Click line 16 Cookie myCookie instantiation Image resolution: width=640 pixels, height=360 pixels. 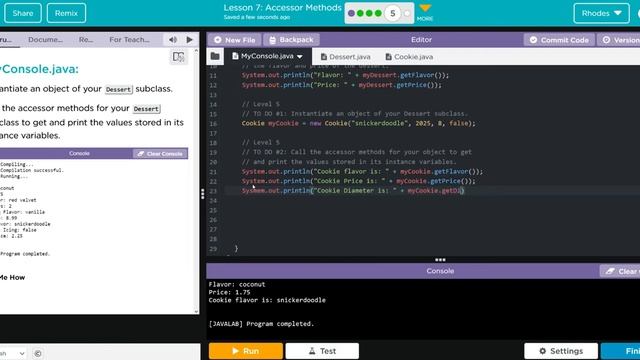[x=358, y=123]
